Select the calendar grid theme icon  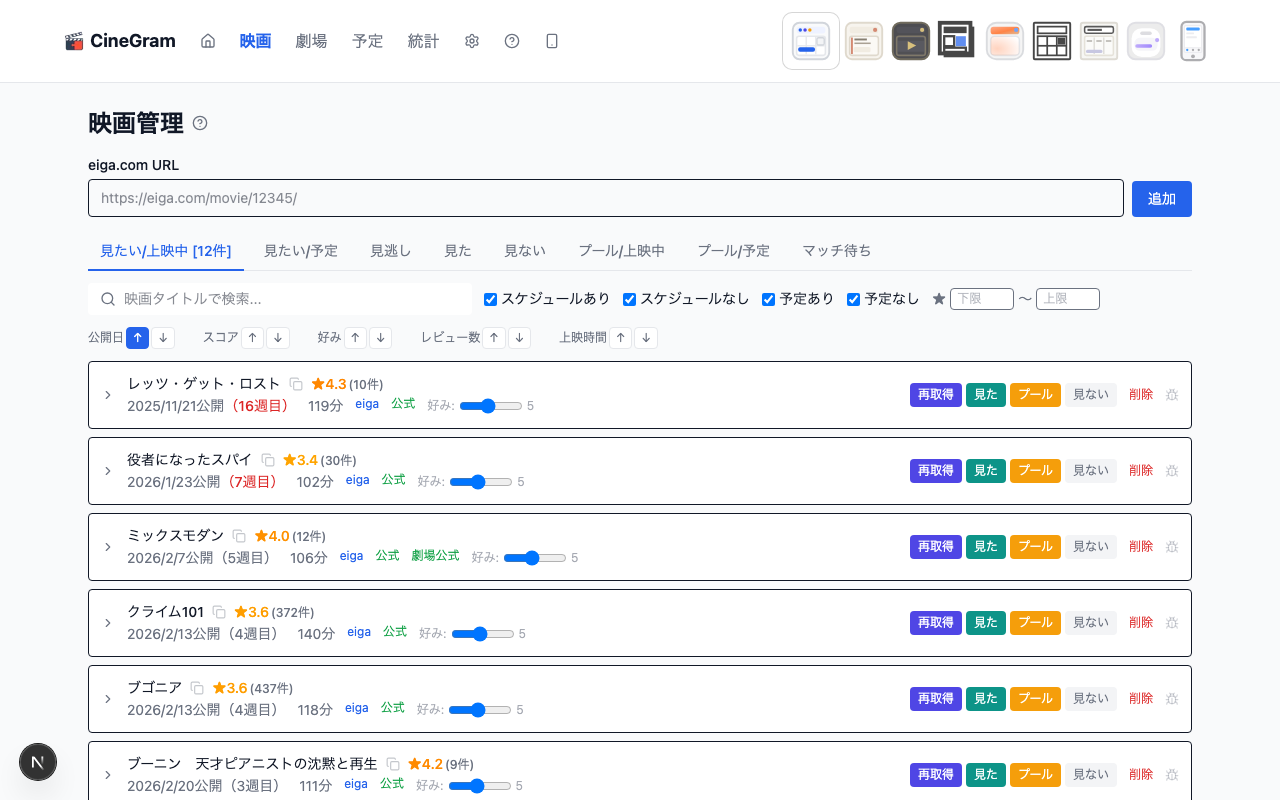pyautogui.click(x=1051, y=41)
